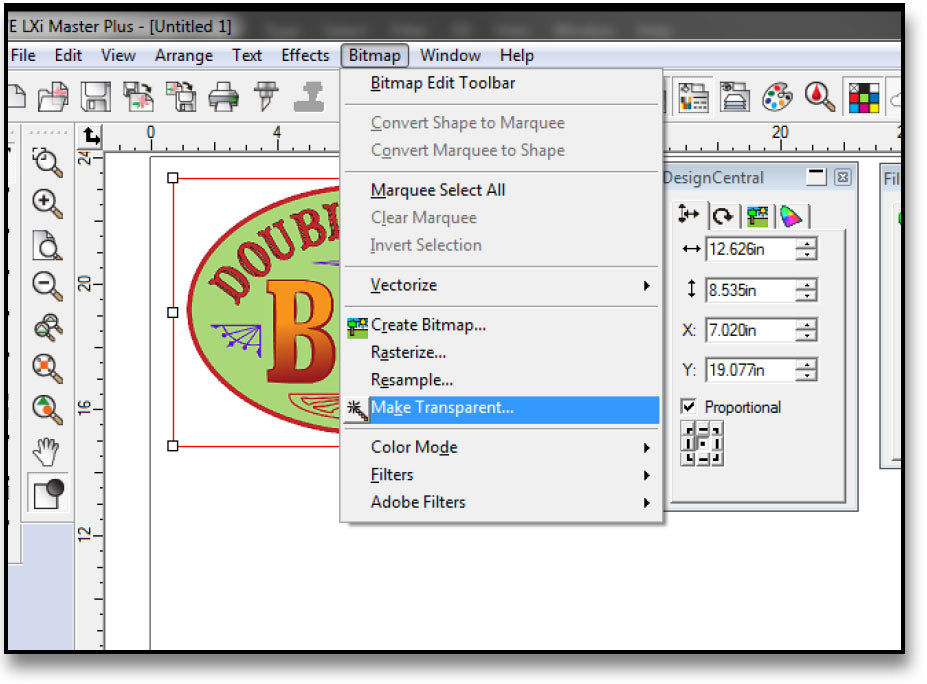
Task: Select the Zoom to Page tool
Action: pyautogui.click(x=47, y=245)
